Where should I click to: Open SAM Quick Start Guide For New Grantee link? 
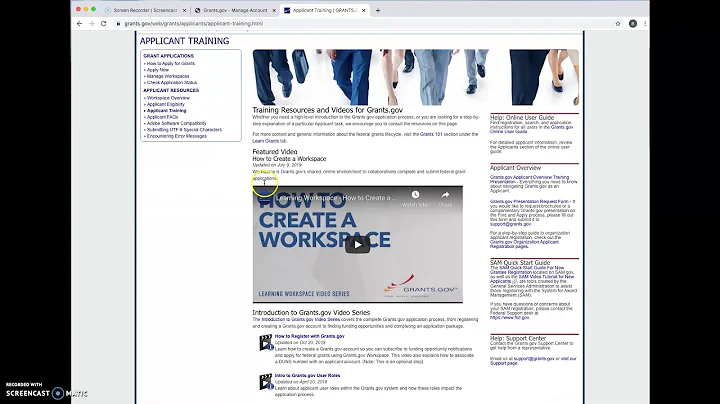coord(528,270)
